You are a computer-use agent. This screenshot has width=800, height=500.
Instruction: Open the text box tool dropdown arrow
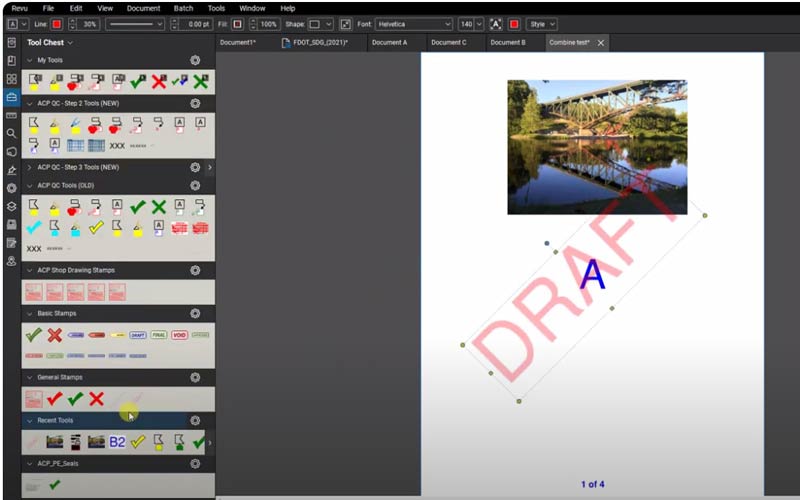click(24, 24)
